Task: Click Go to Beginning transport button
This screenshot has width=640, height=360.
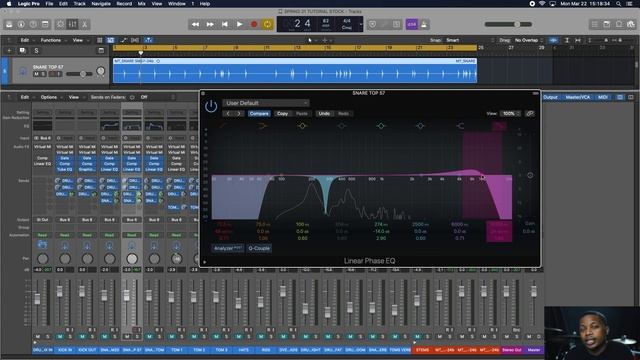Action: coord(224,24)
